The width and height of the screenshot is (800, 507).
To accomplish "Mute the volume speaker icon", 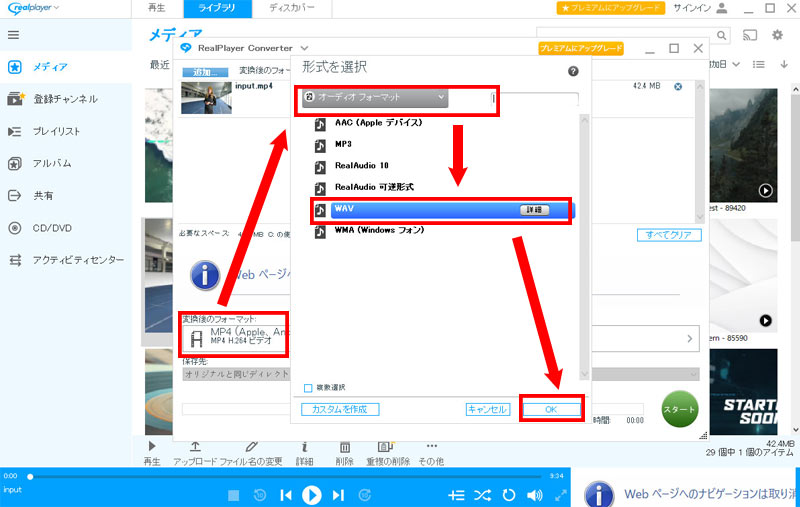I will click(535, 494).
